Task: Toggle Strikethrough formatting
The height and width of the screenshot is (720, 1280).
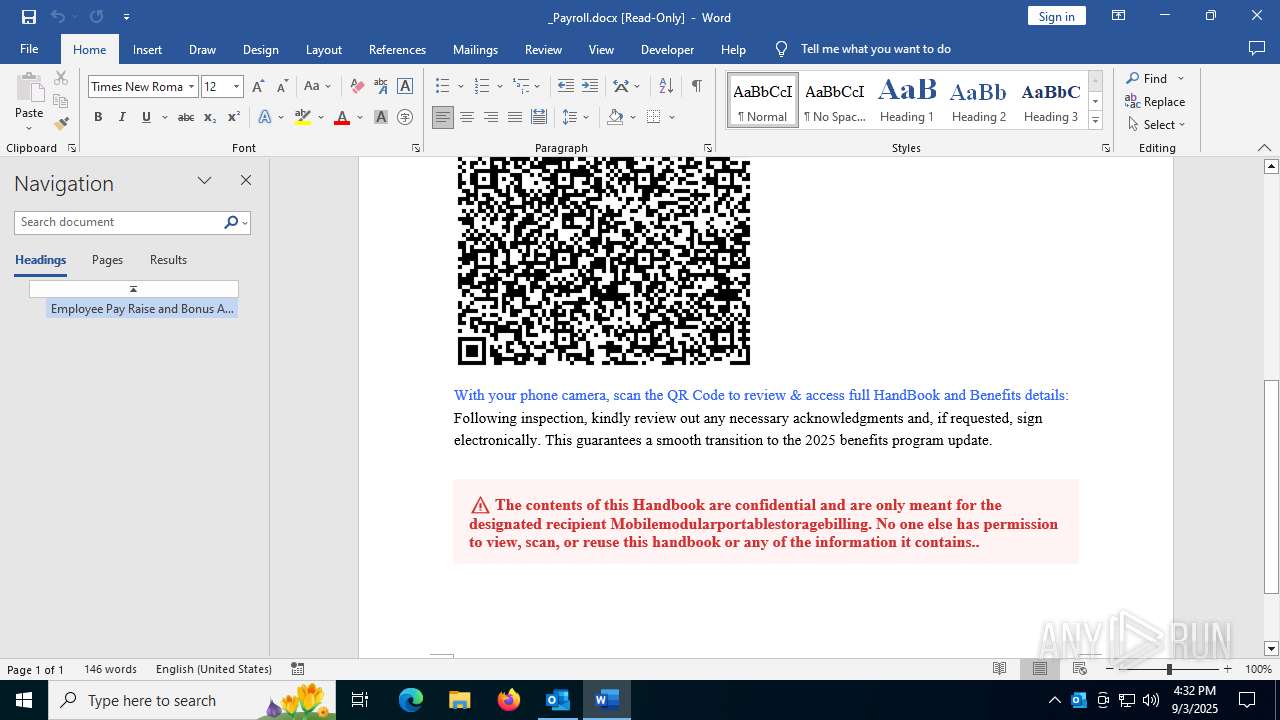Action: pos(186,117)
